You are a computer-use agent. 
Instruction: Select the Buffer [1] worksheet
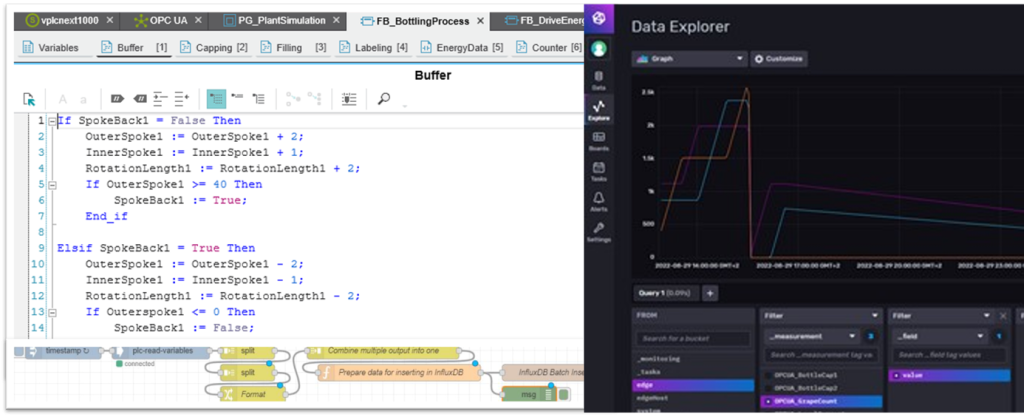(134, 47)
